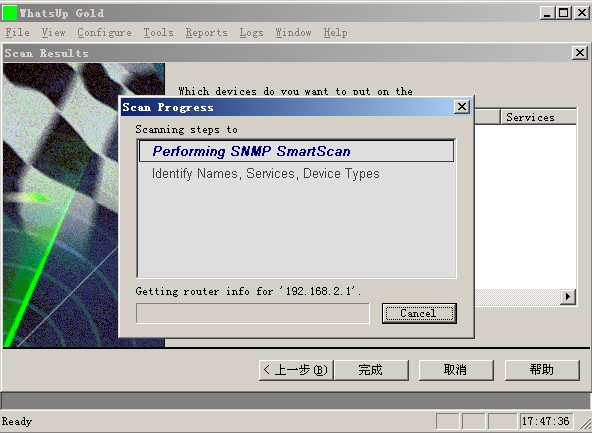This screenshot has width=592, height=433.
Task: Open the Help menu
Action: 335,32
